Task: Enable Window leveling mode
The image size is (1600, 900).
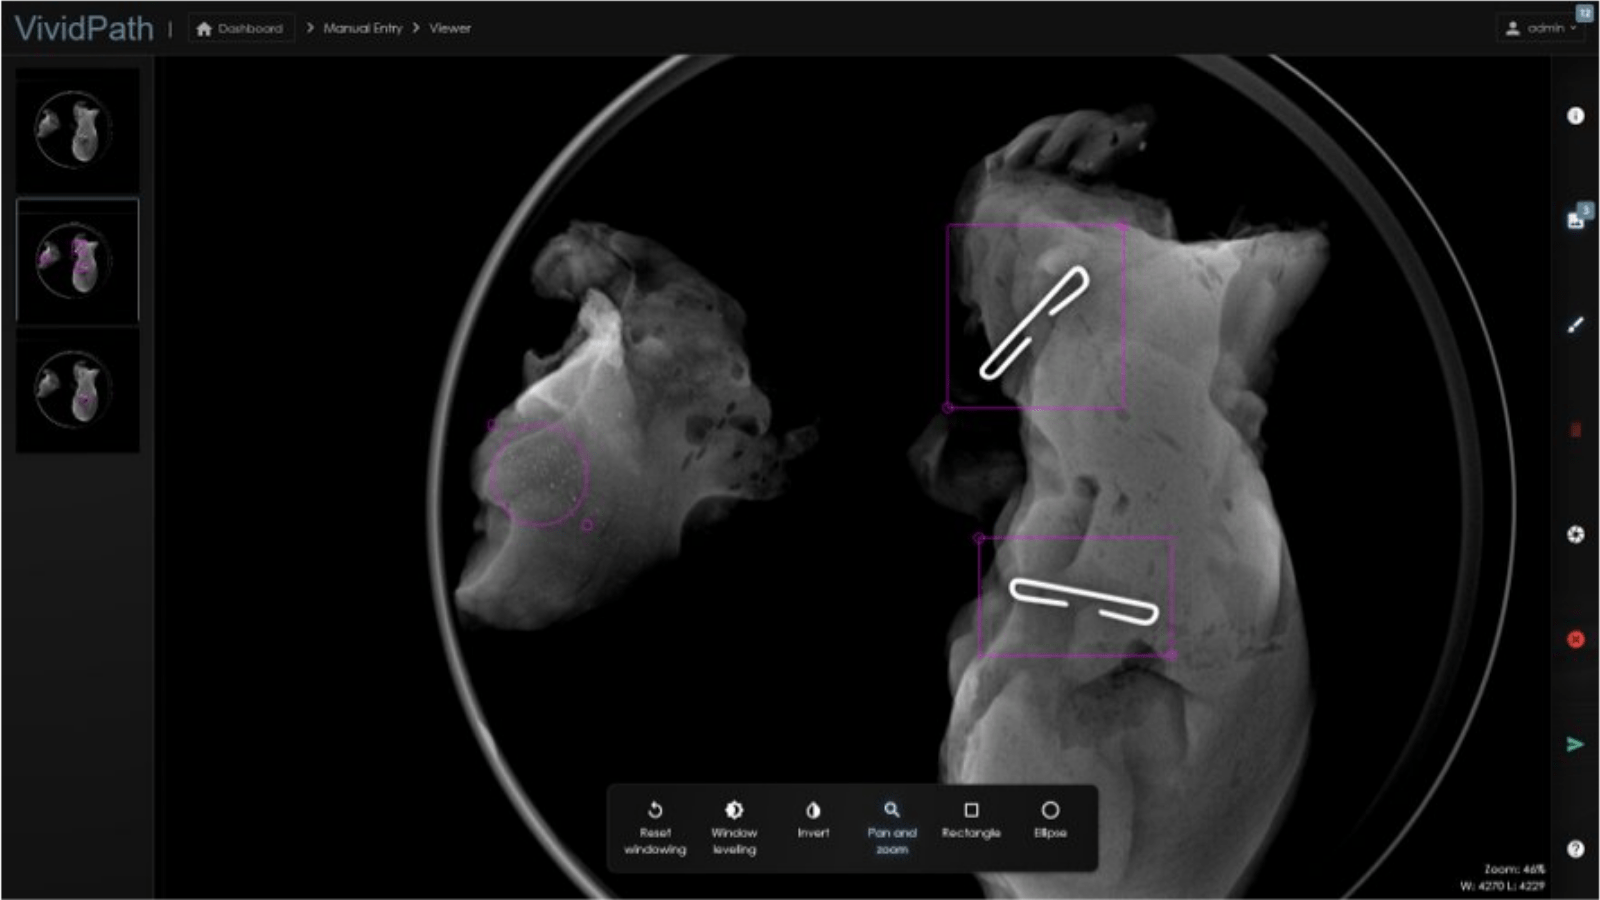Action: point(735,822)
